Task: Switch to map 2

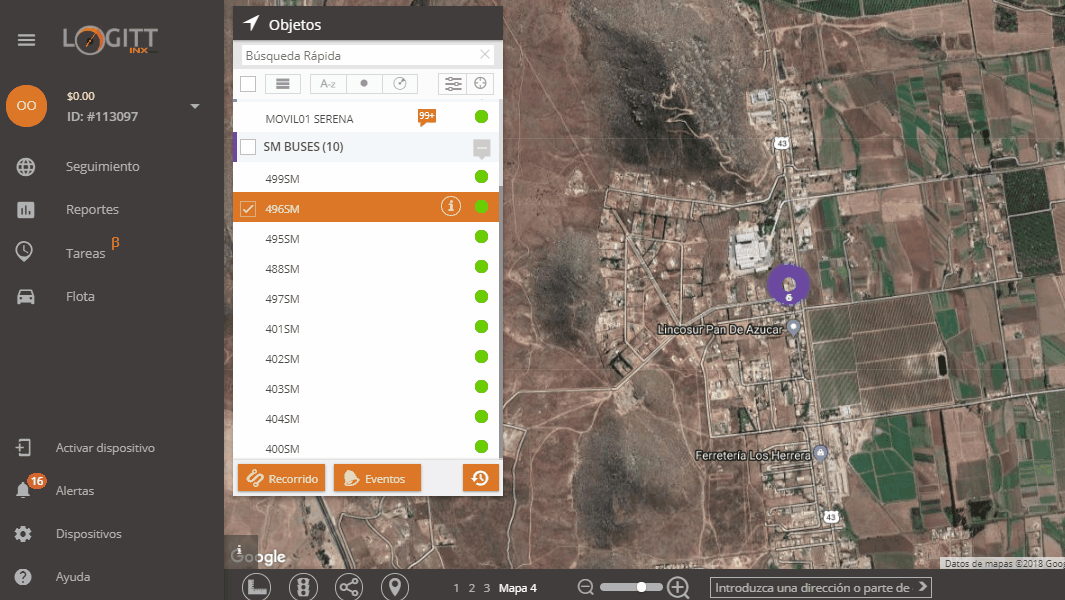Action: coord(471,588)
